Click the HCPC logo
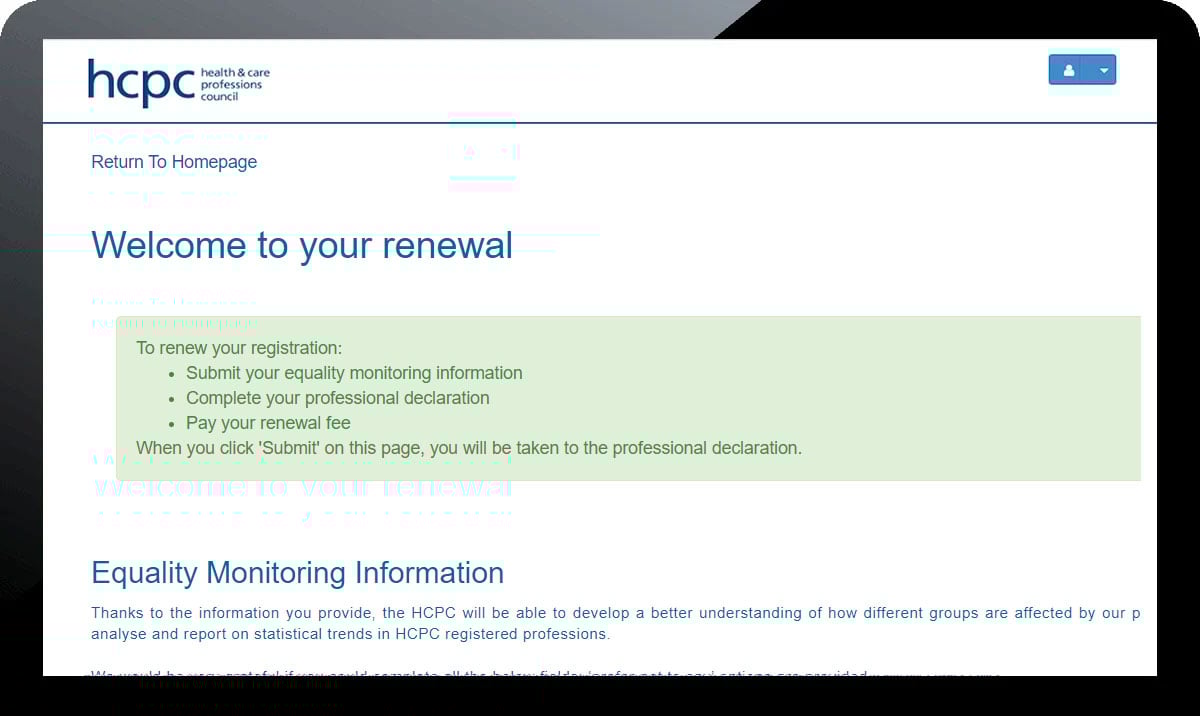The width and height of the screenshot is (1200, 716). [x=179, y=82]
